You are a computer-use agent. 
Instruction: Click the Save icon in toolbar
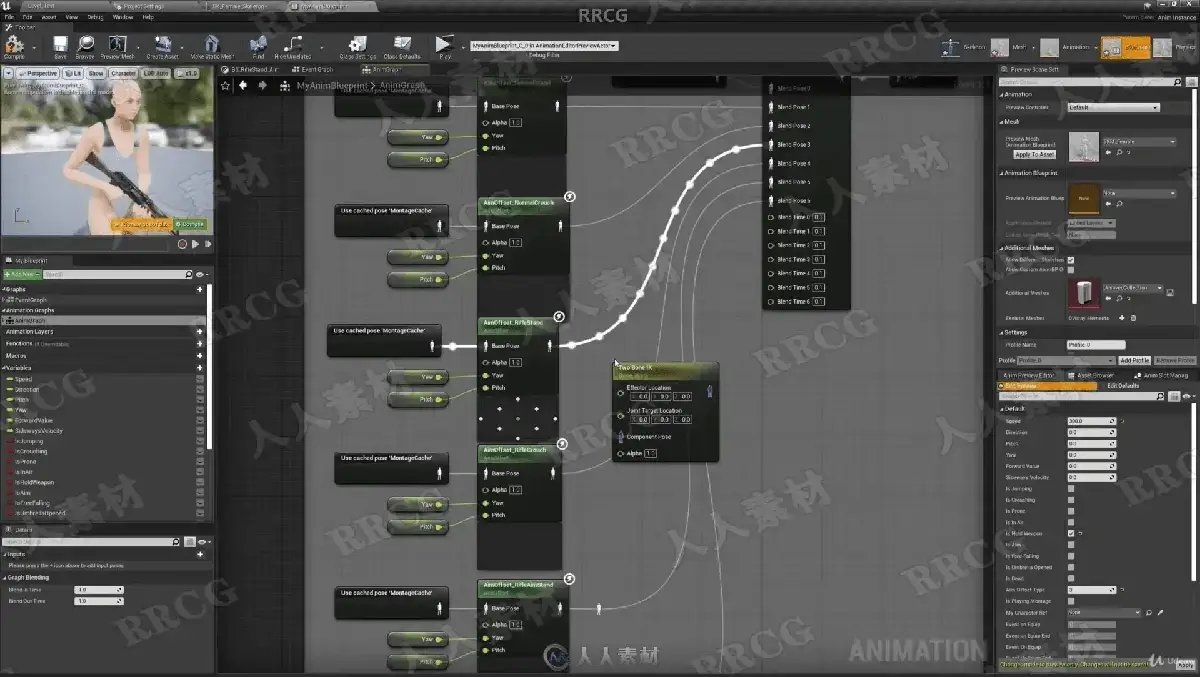point(60,46)
